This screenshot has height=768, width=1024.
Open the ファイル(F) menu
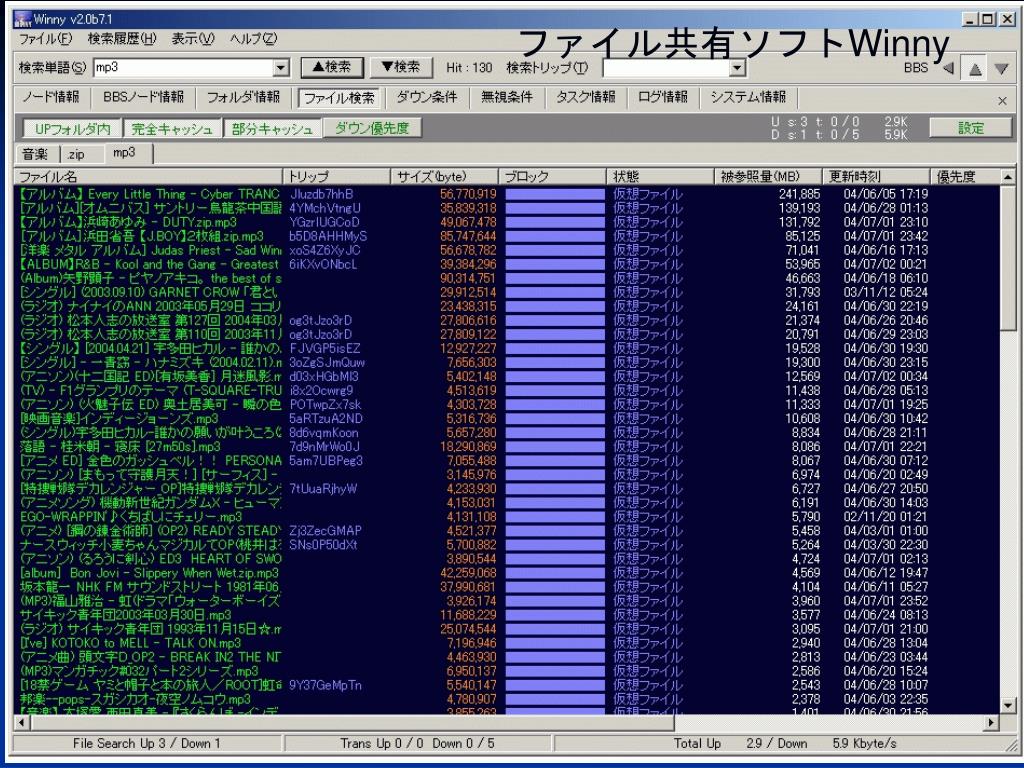46,39
